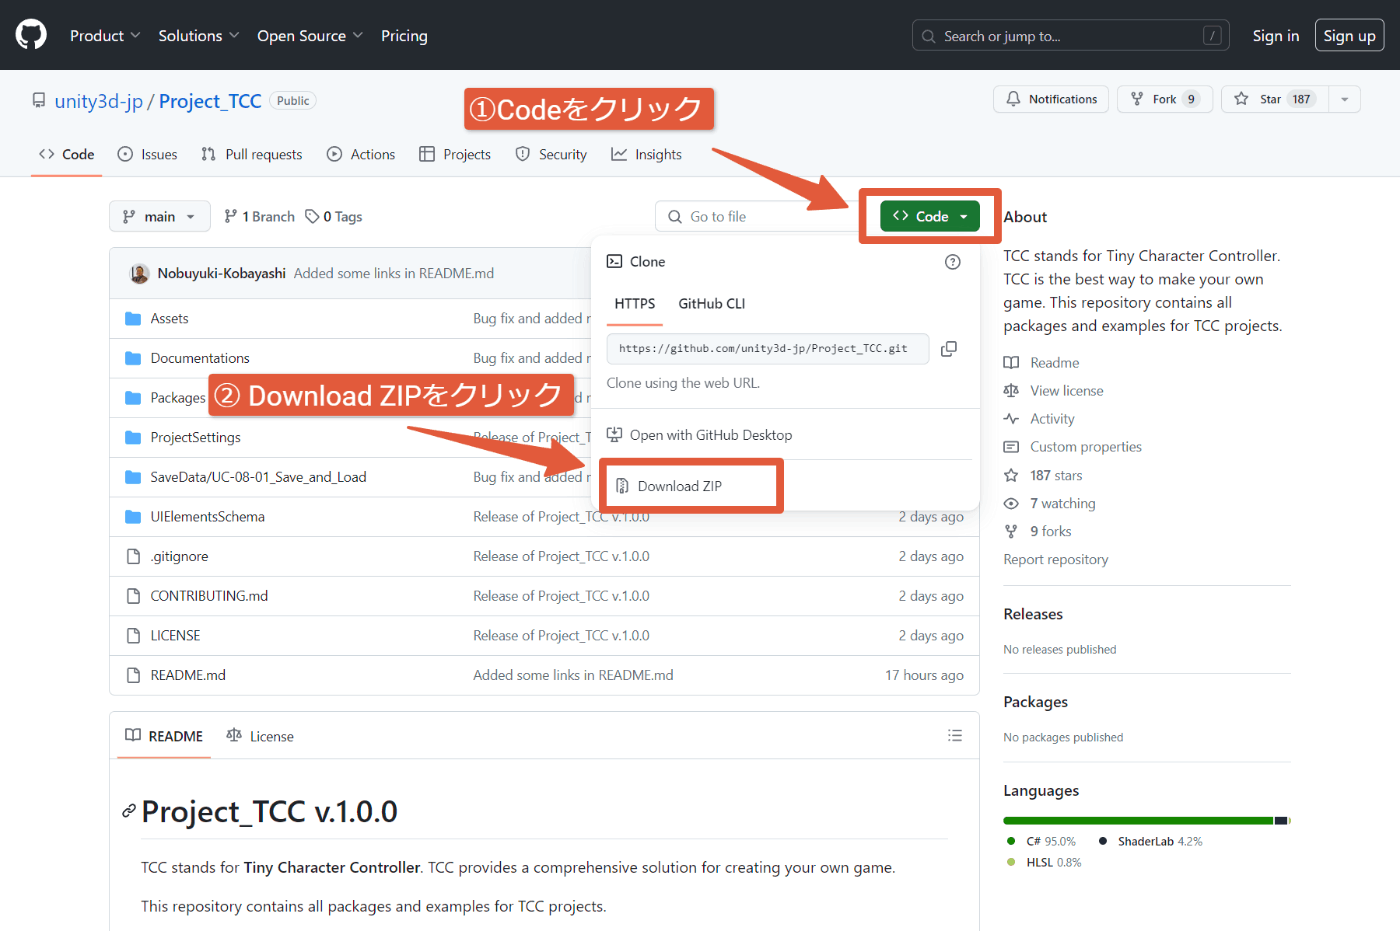This screenshot has height=931, width=1400.
Task: Click the UIElementsSchema folder icon
Action: click(x=133, y=516)
